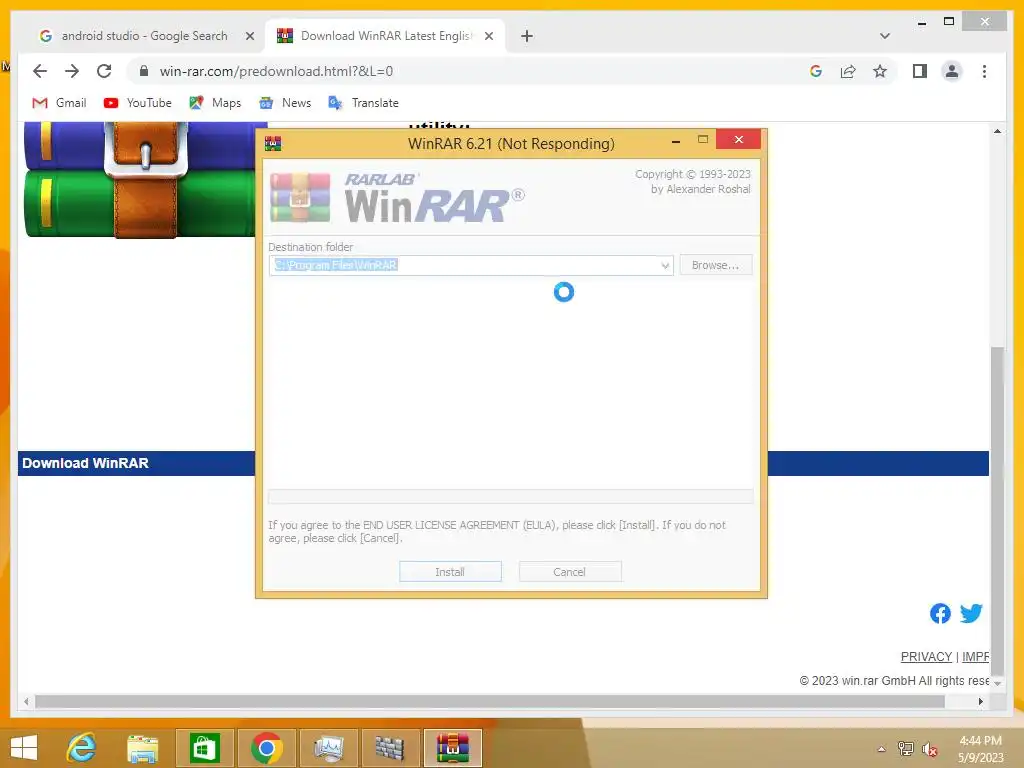This screenshot has width=1024, height=768.
Task: Click the installer progress bar
Action: point(511,497)
